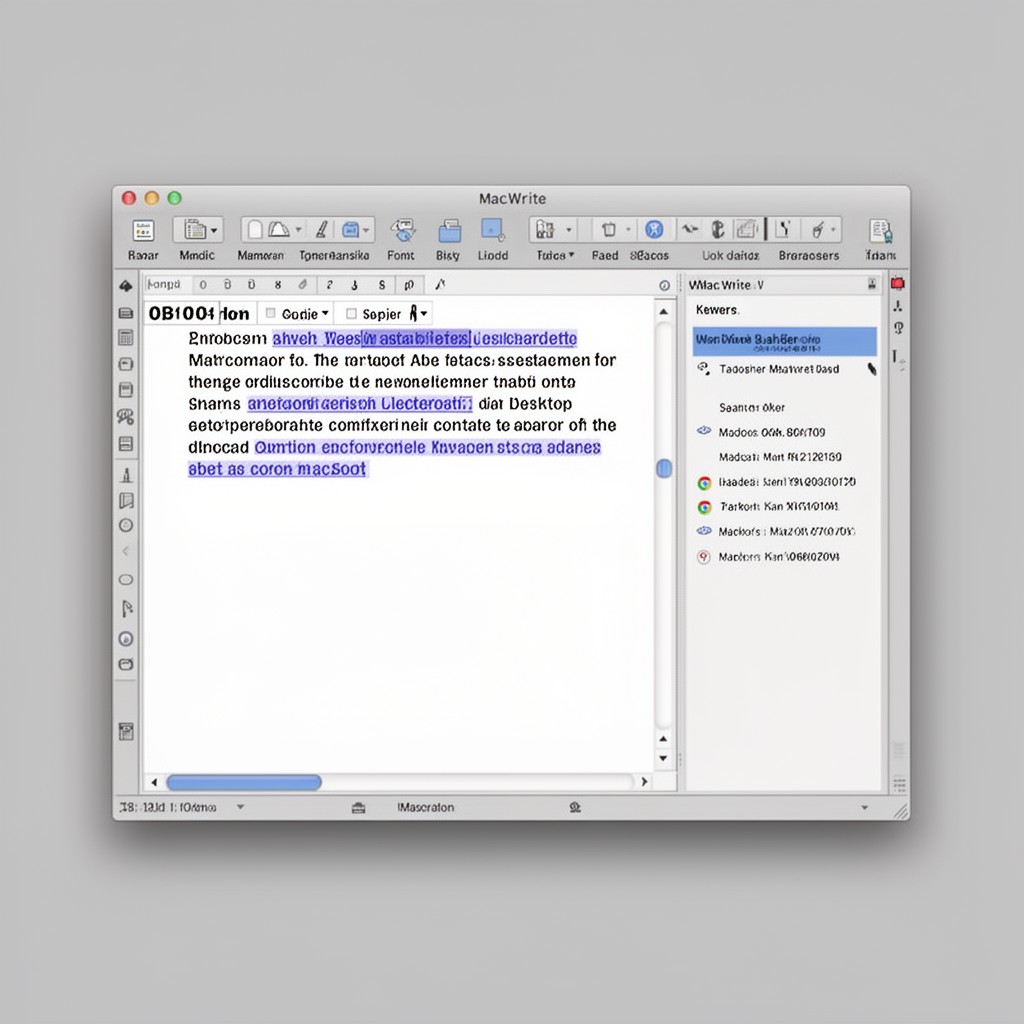Select the pencil icon above Tonerhansika
This screenshot has height=1024, width=1024.
pyautogui.click(x=322, y=229)
